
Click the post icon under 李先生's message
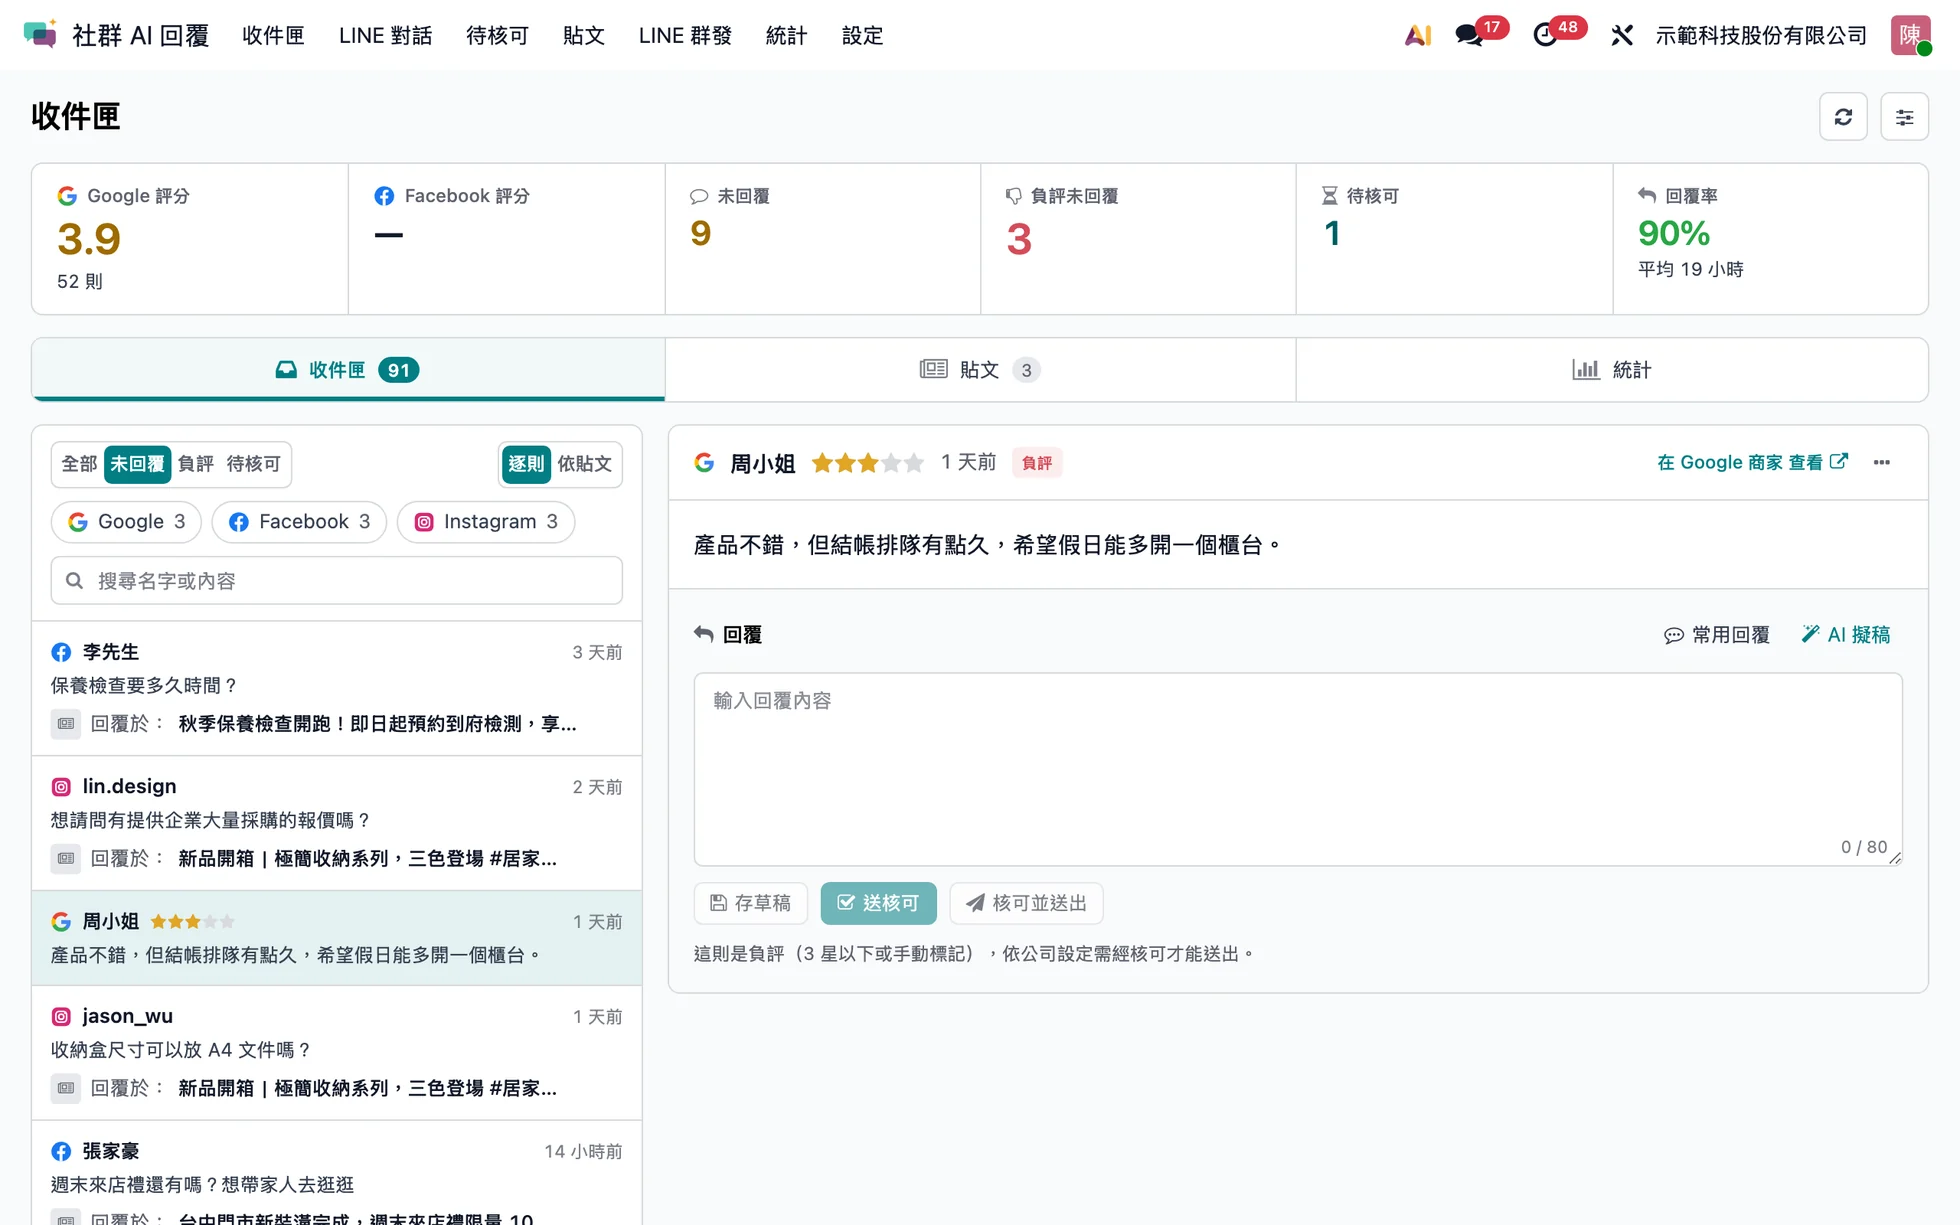tap(66, 723)
